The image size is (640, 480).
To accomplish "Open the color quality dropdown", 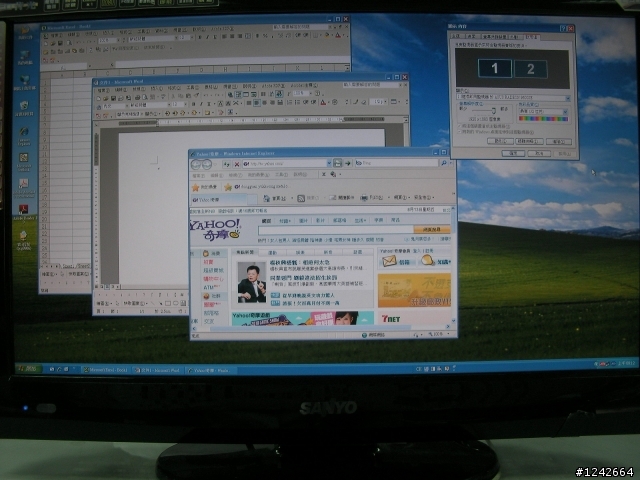I will point(565,111).
